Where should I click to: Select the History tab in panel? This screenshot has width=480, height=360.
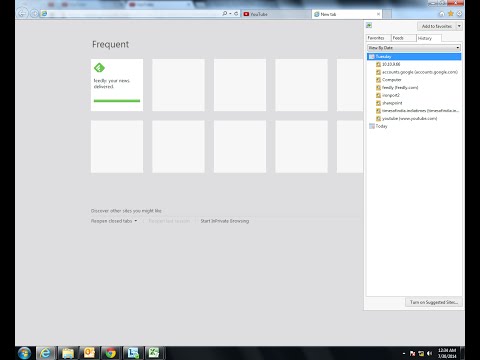[x=429, y=38]
